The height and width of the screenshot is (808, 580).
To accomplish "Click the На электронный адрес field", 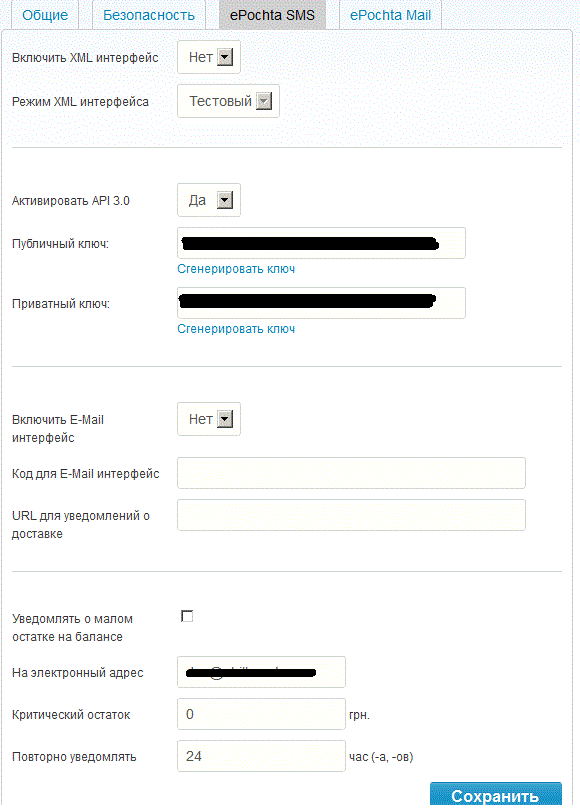I will pos(261,671).
